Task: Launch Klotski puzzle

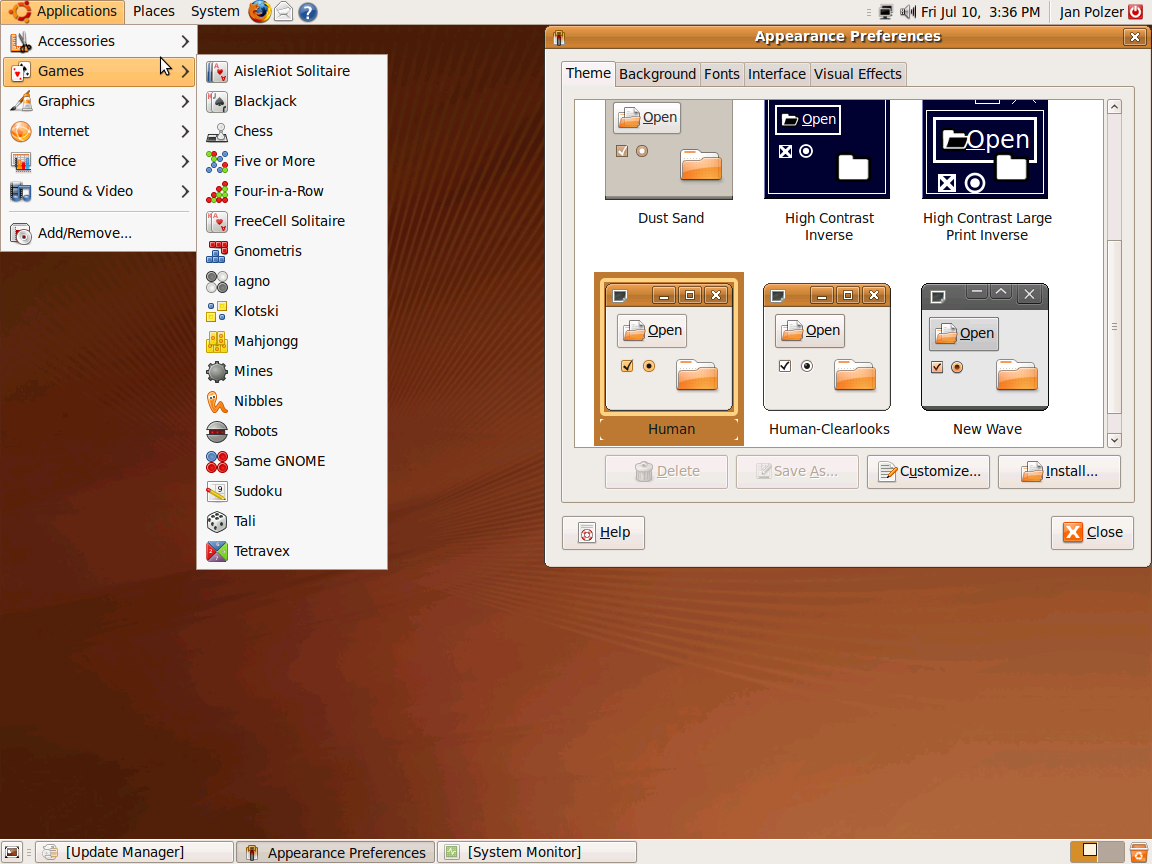Action: click(x=292, y=312)
